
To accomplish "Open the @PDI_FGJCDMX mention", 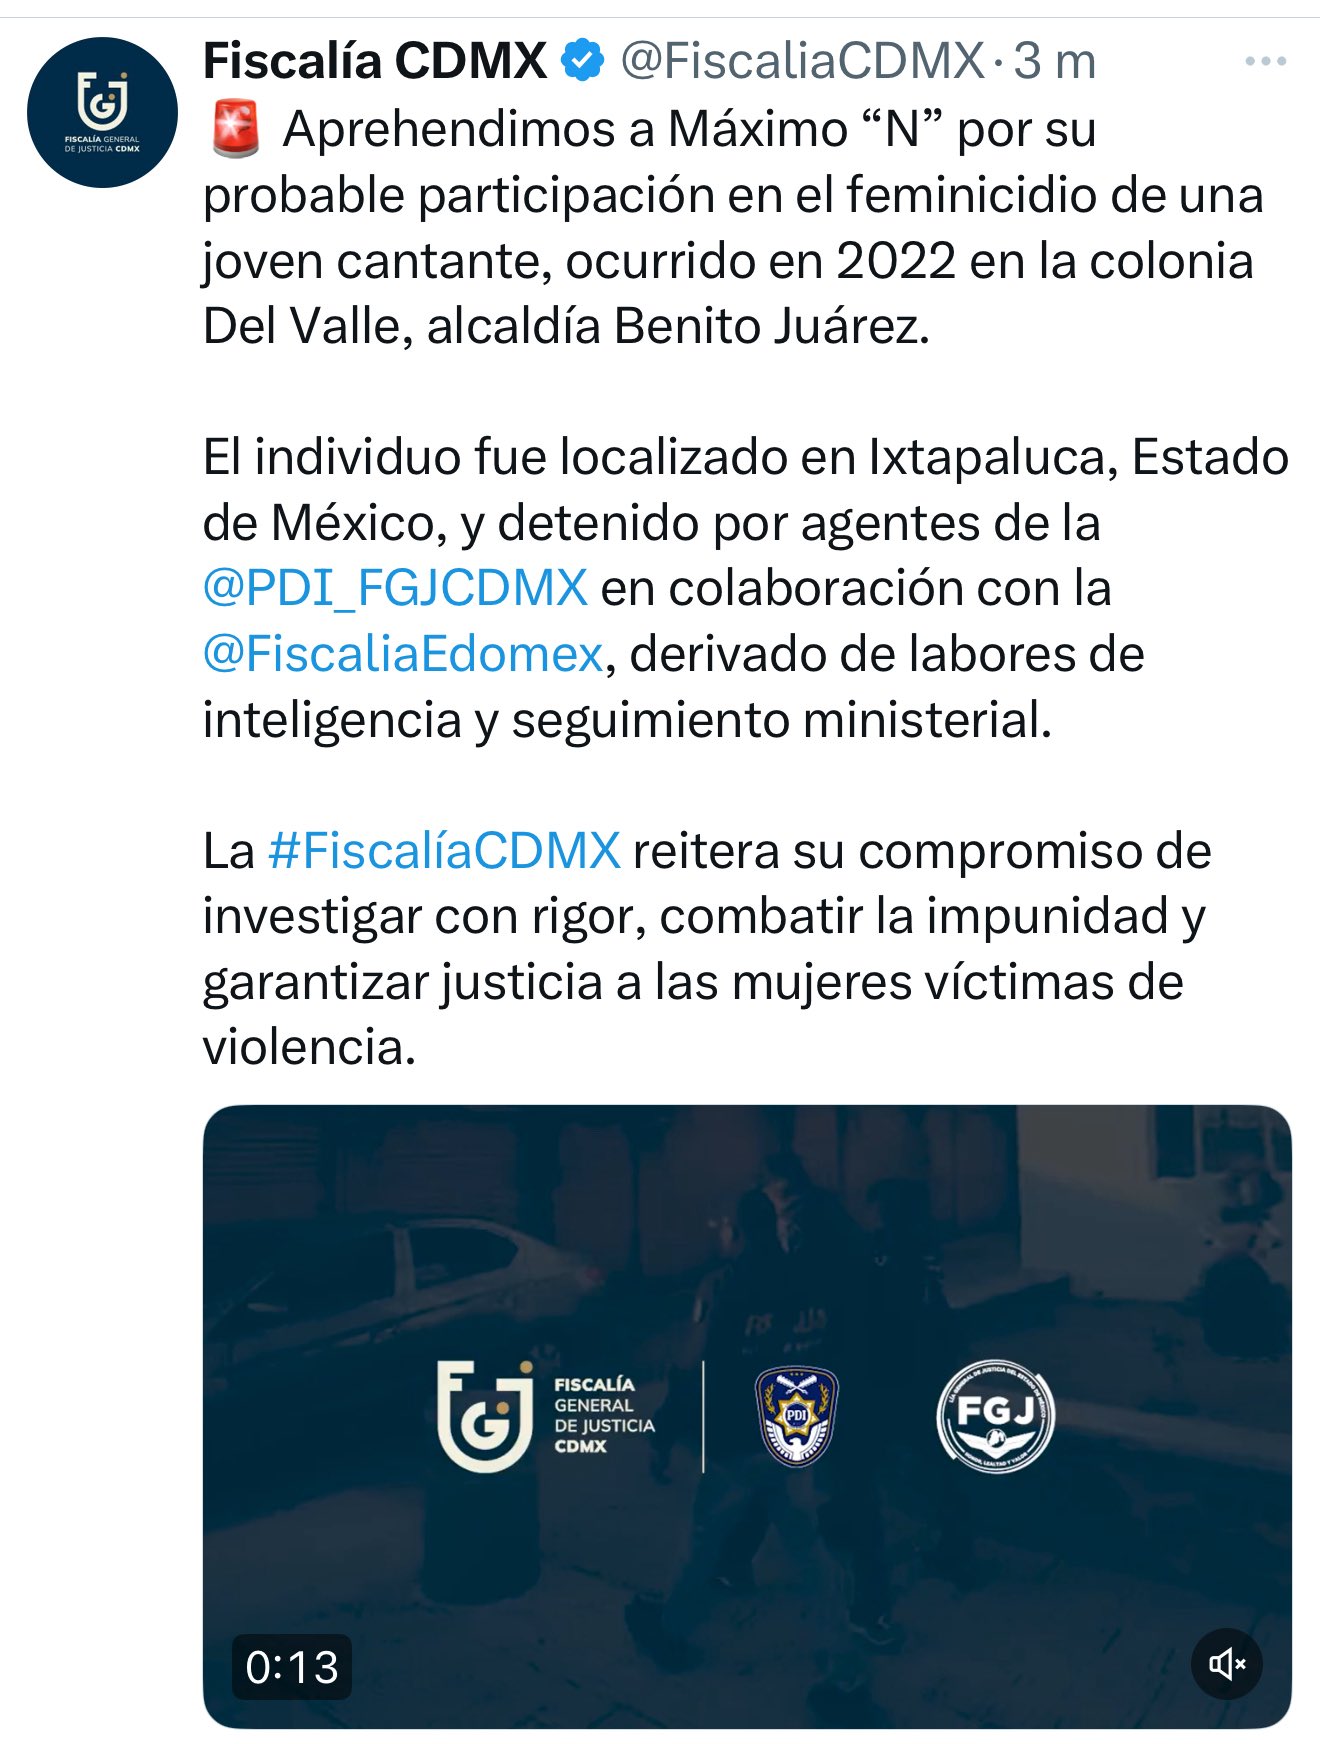I will pos(395,588).
